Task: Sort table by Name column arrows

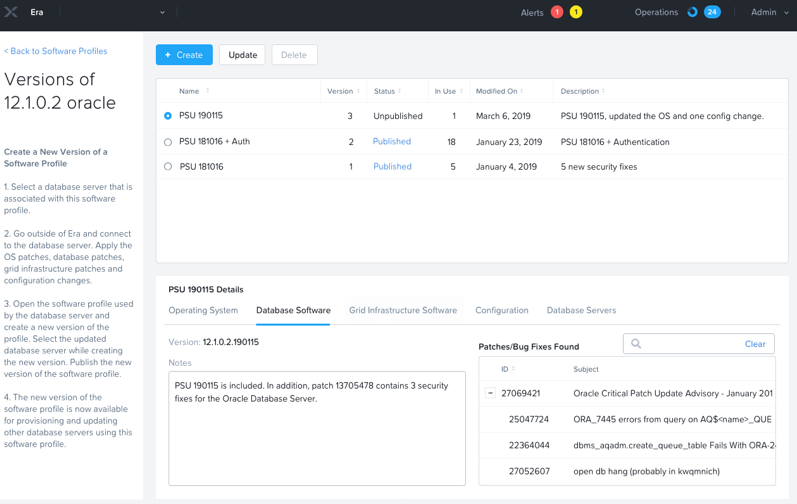Action: tap(207, 91)
